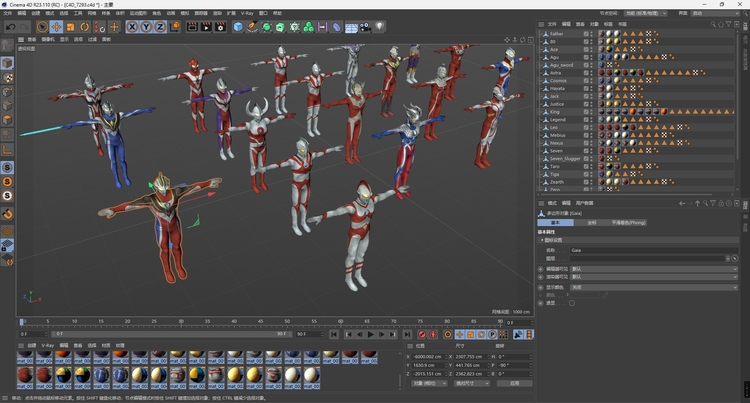Select the Leo object in the Object Manager
The width and height of the screenshot is (750, 403).
(553, 128)
